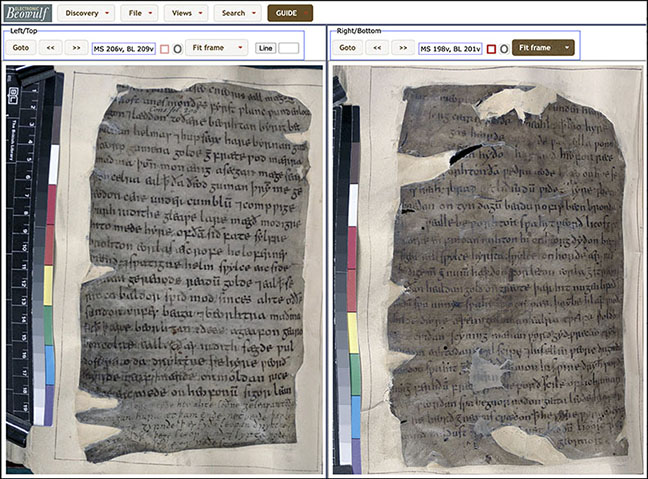Screen dimensions: 648x479
Task: Click the left manuscript folio image
Action: (164, 269)
